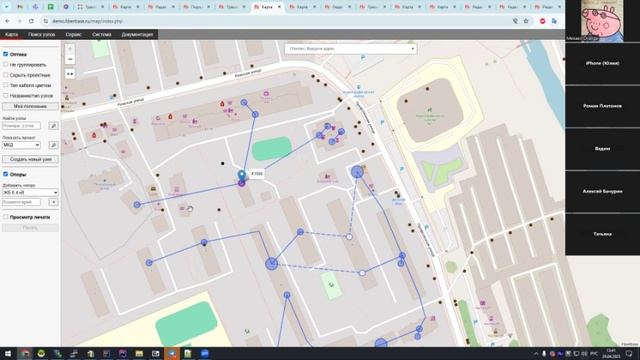Click the plus button to add a pole
640x360 pixels.
[53, 202]
